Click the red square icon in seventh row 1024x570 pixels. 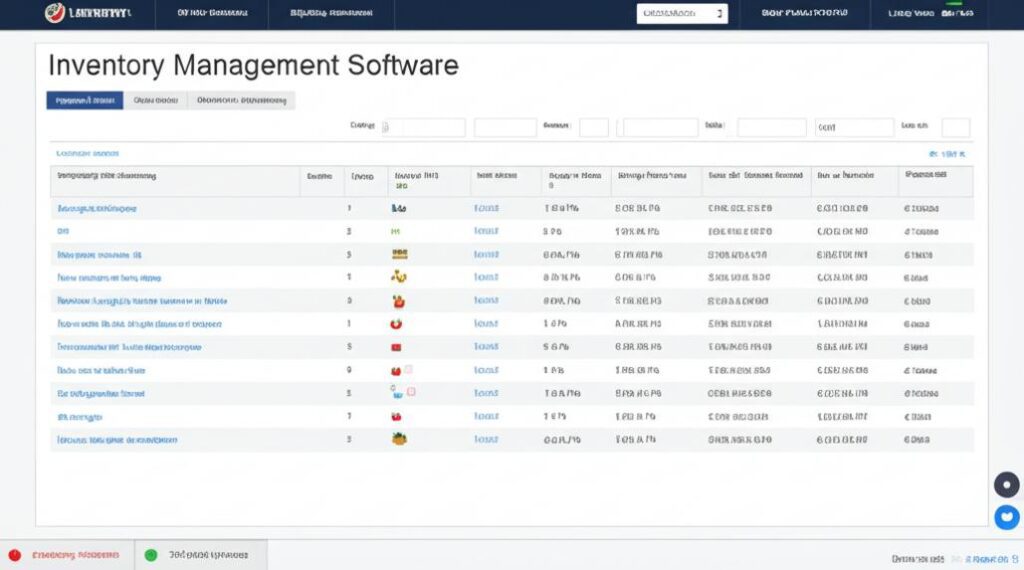click(397, 347)
